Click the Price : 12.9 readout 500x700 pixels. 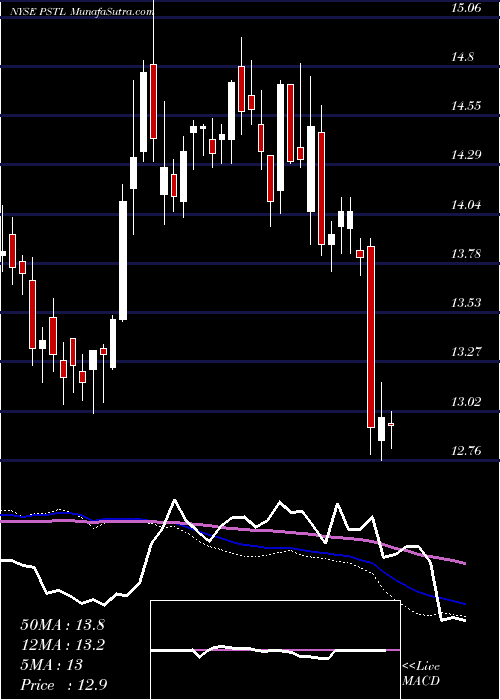point(63,685)
